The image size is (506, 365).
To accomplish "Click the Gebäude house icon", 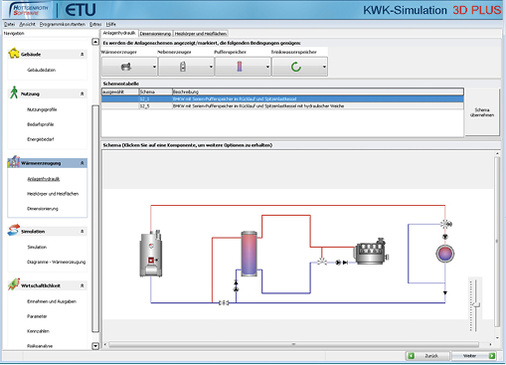I will pyautogui.click(x=14, y=53).
